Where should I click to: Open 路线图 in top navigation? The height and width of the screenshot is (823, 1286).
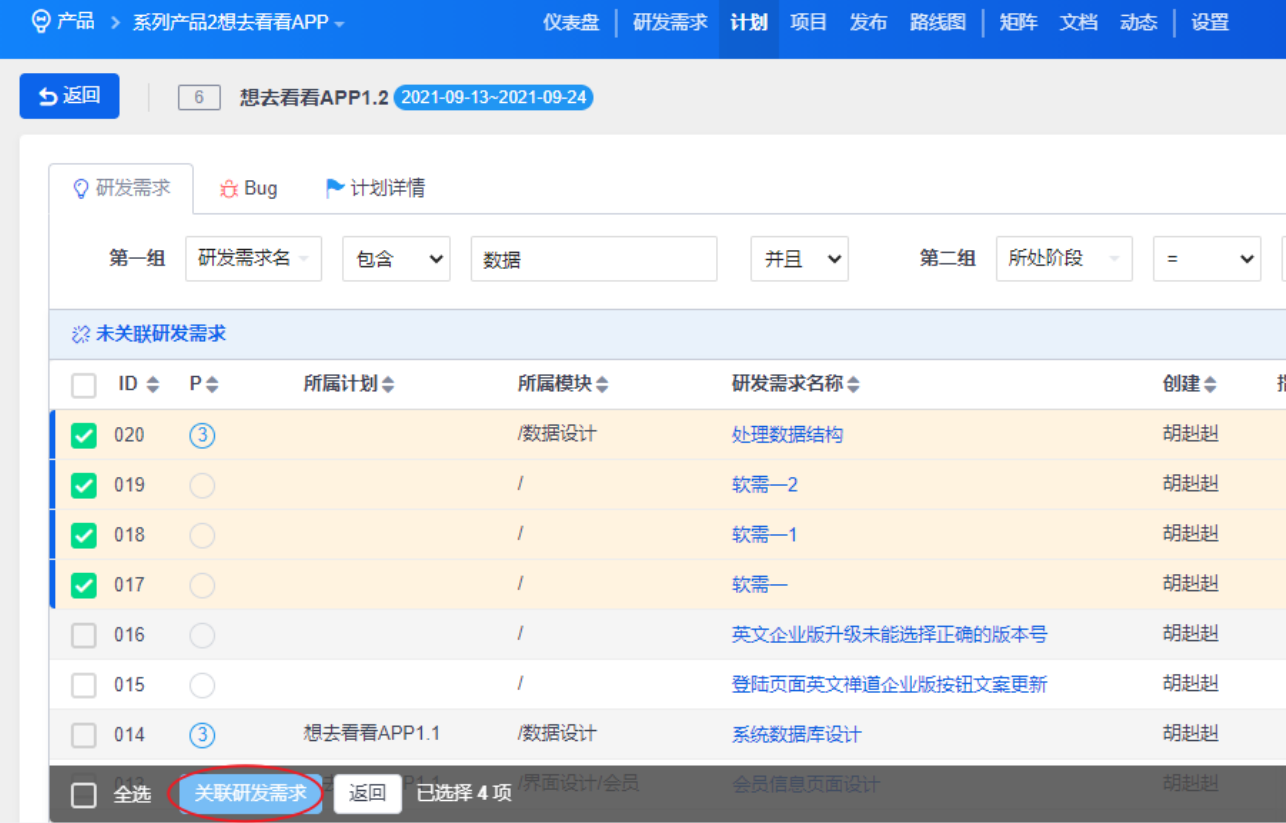[937, 22]
